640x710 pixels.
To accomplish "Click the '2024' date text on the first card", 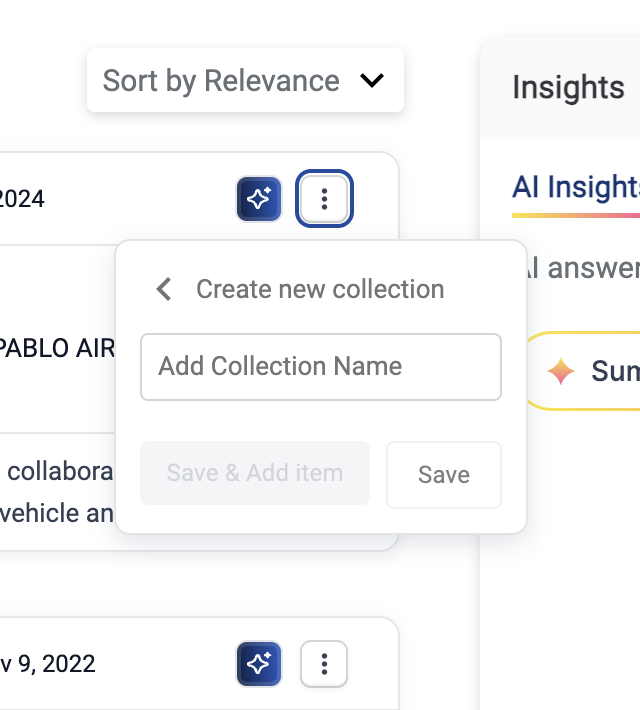I will click(22, 199).
